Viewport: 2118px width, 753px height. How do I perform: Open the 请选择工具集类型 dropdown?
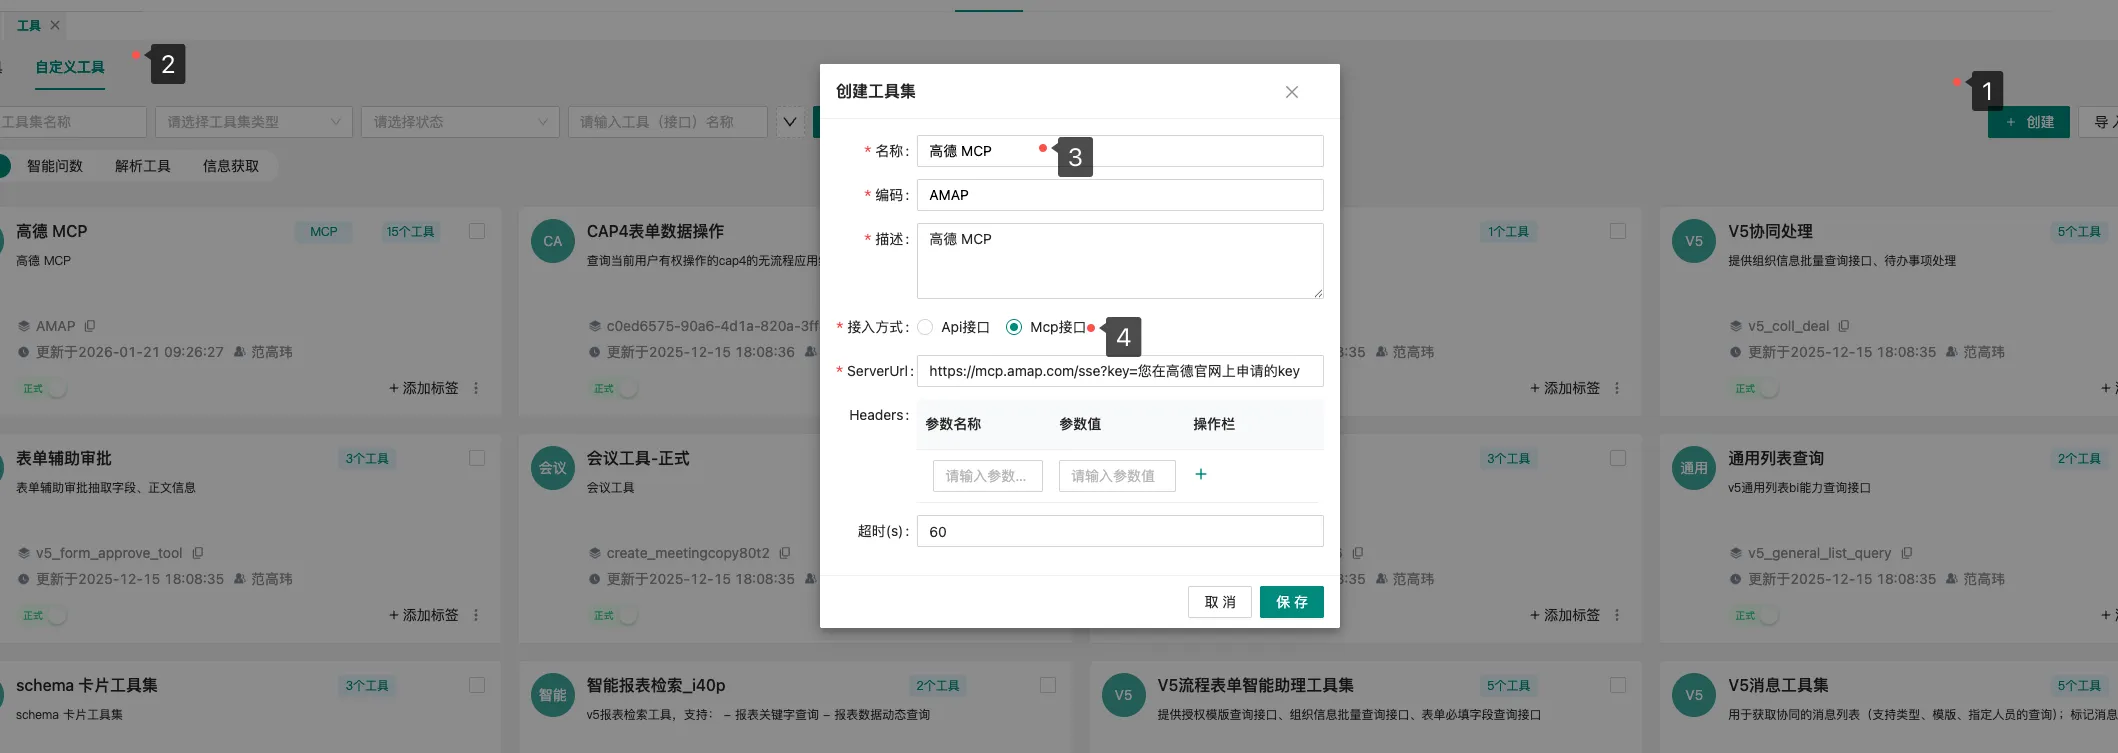coord(254,122)
